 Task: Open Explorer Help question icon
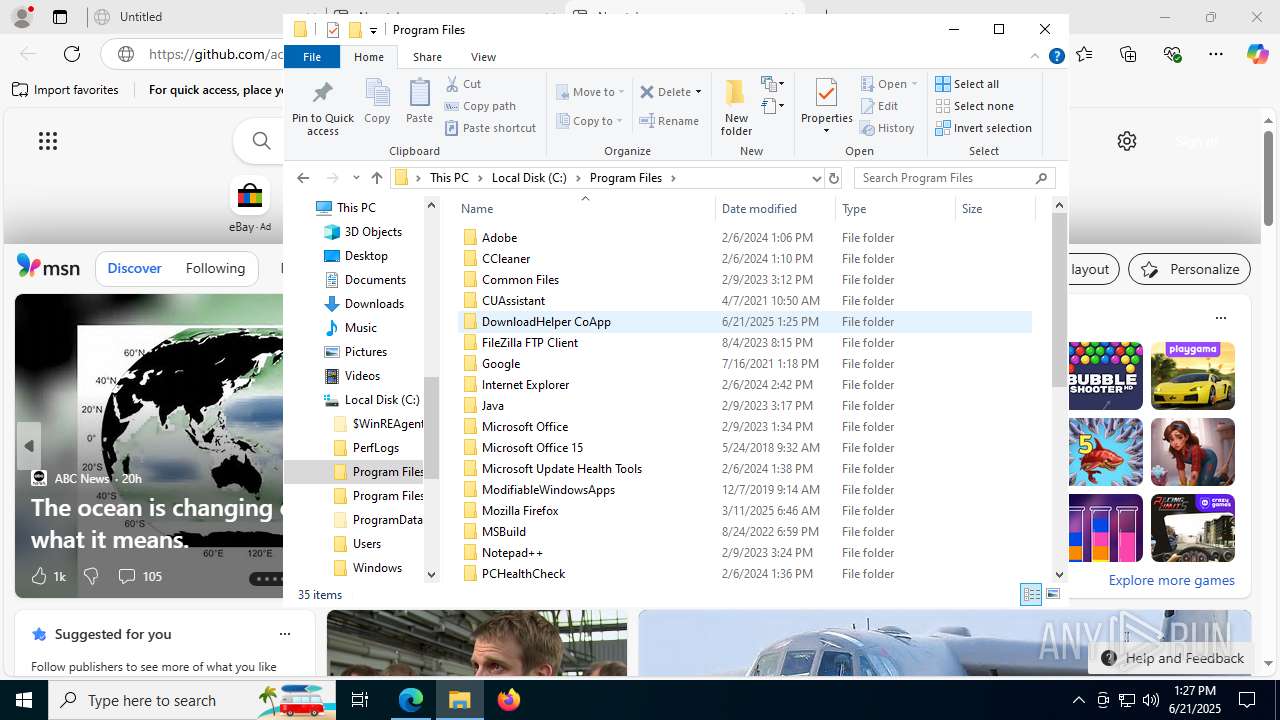click(x=1056, y=57)
